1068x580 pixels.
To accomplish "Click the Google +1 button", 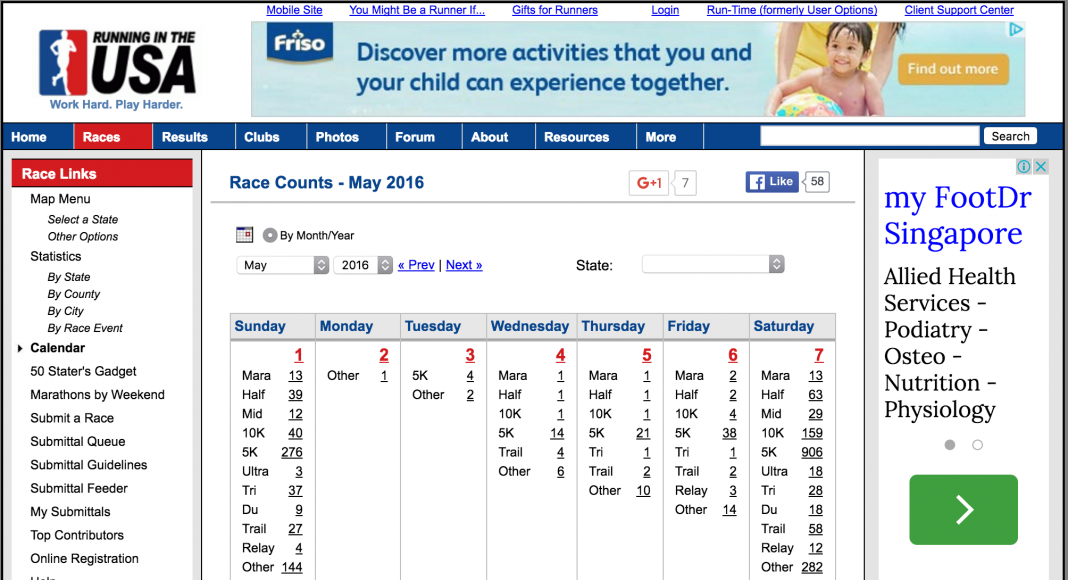I will point(648,182).
